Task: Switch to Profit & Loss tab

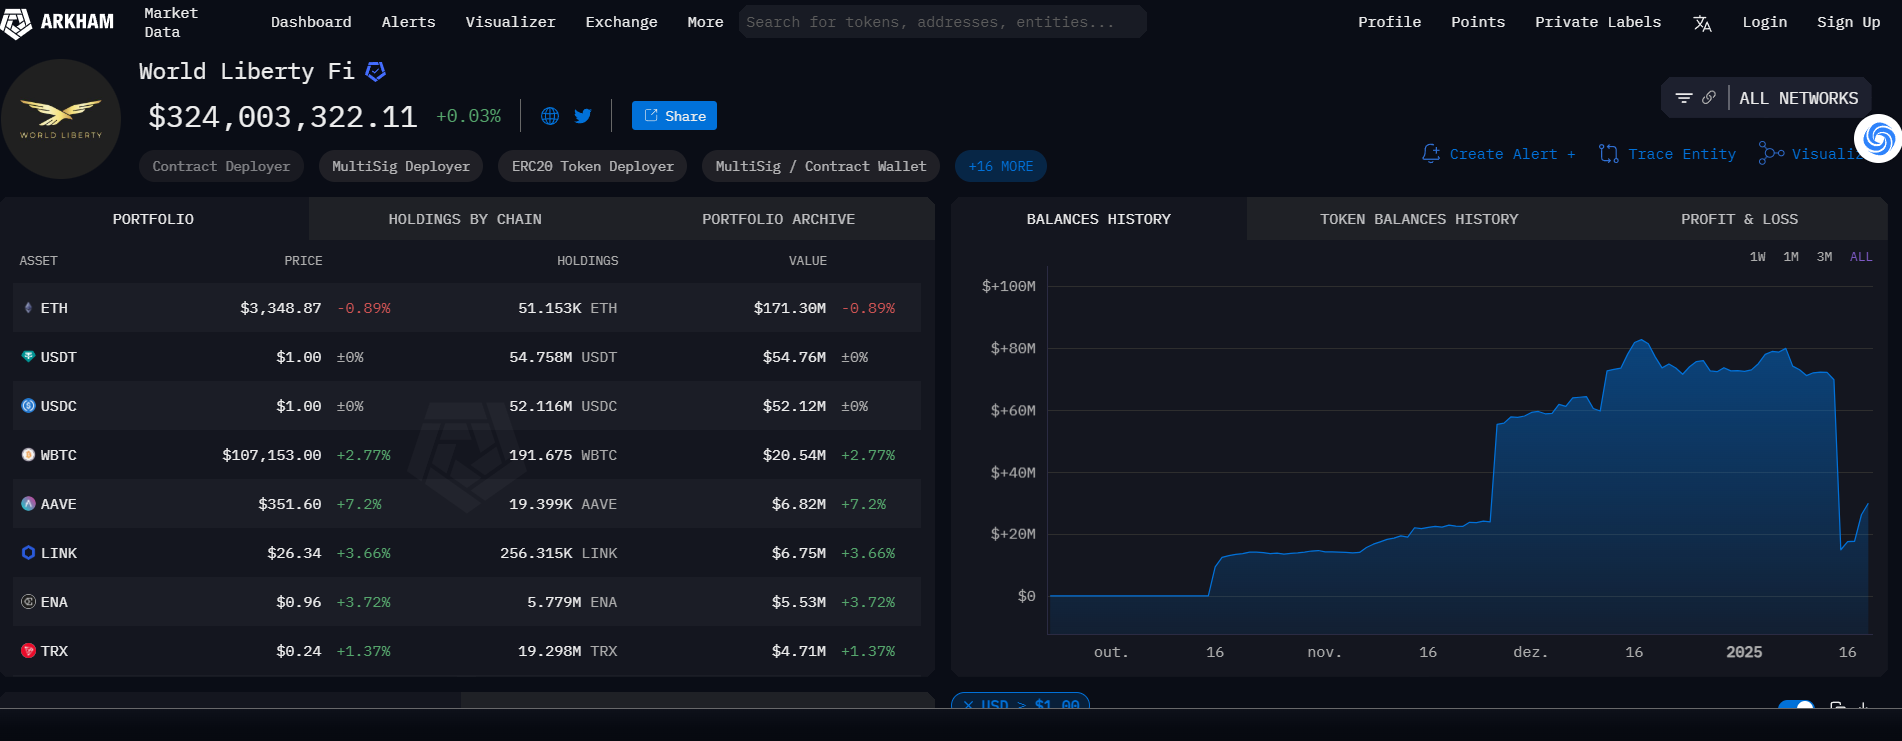Action: tap(1739, 219)
